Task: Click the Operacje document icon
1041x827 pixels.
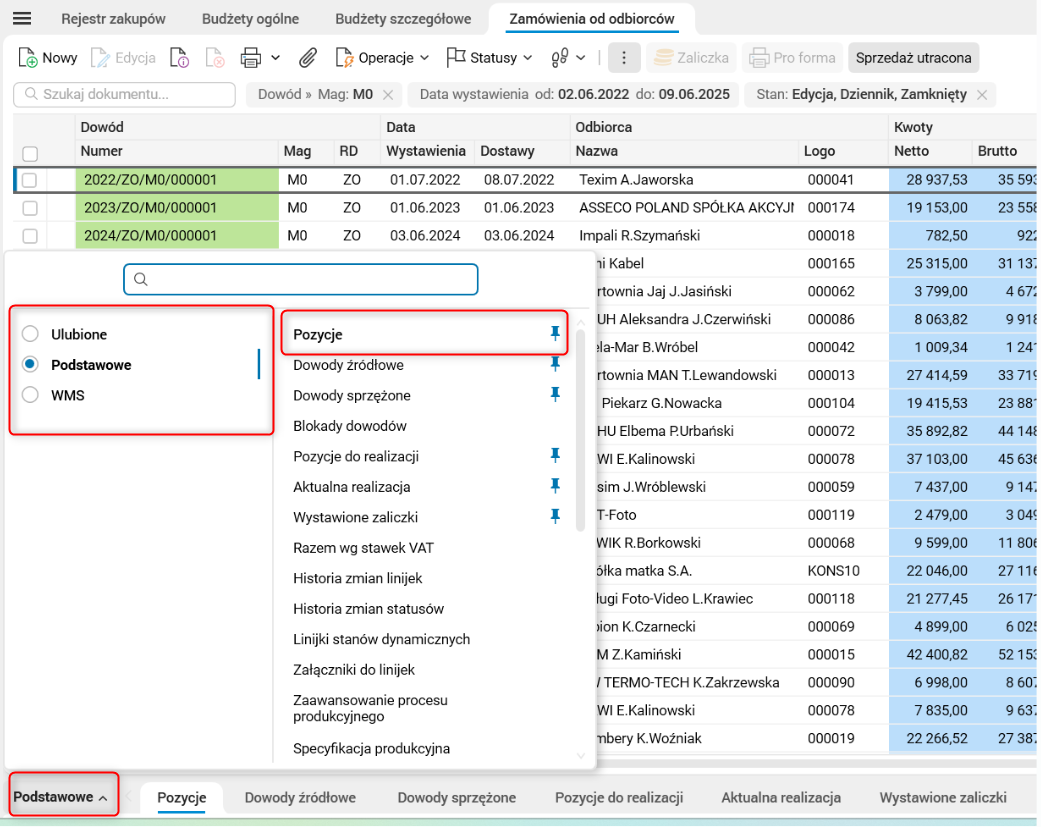Action: click(x=344, y=58)
